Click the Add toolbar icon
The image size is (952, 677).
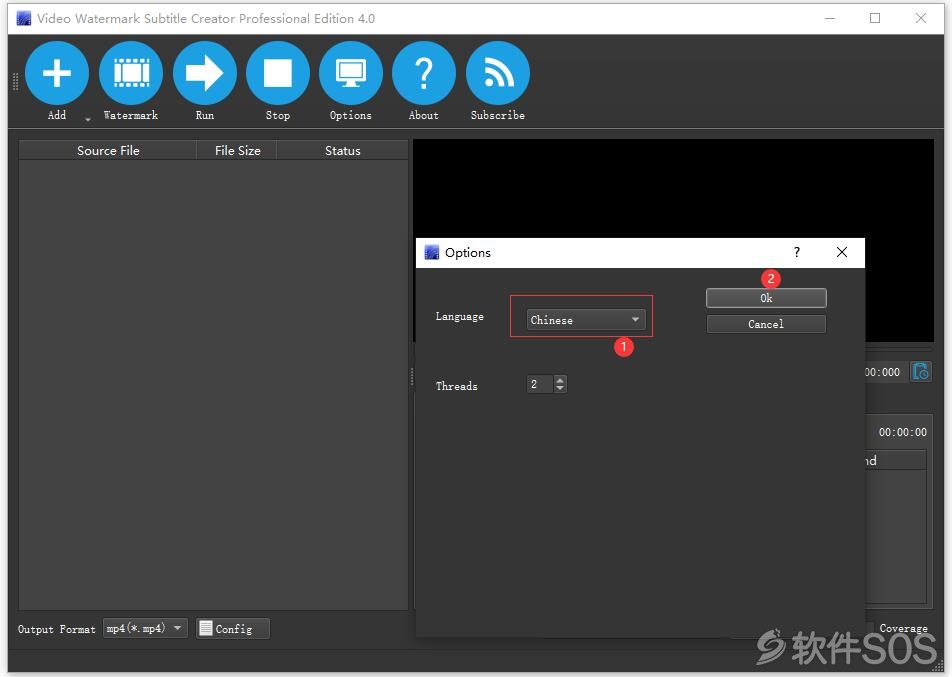(x=56, y=73)
